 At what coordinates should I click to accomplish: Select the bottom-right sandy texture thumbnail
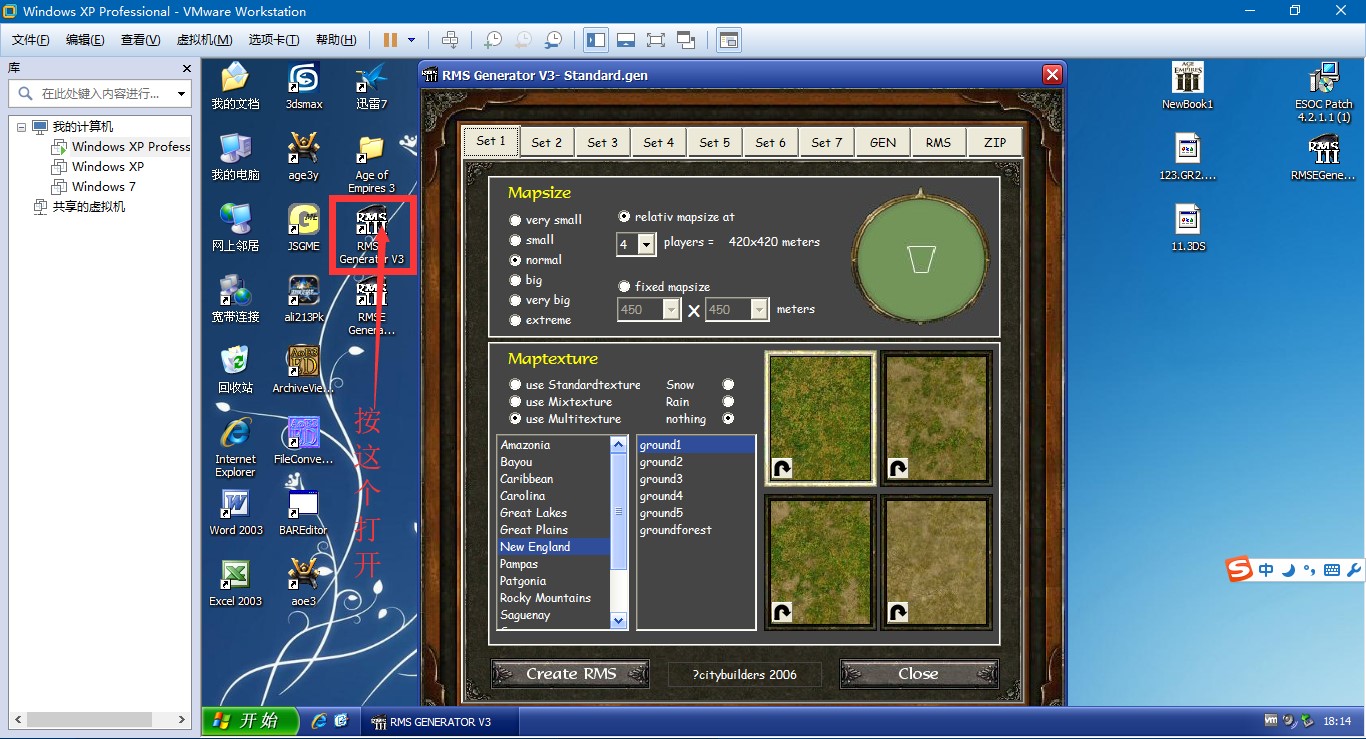(x=936, y=562)
